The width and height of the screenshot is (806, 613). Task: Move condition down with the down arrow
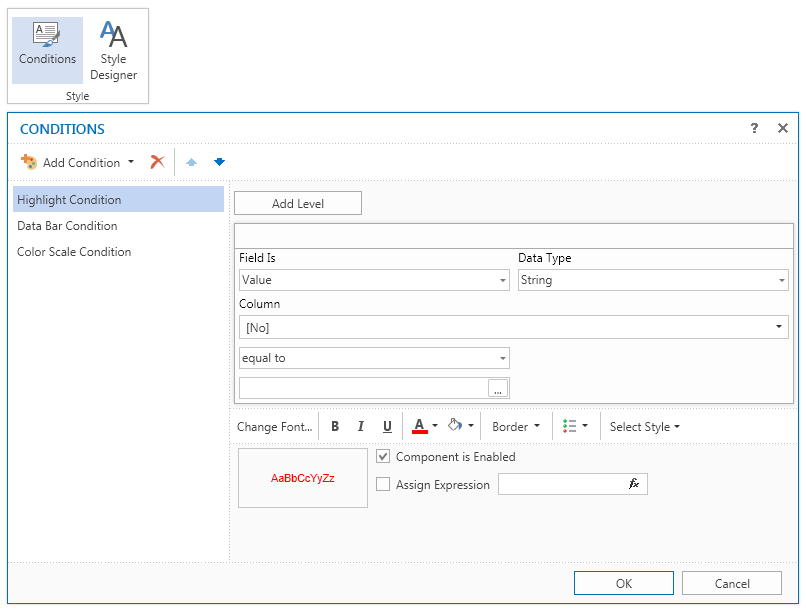219,162
